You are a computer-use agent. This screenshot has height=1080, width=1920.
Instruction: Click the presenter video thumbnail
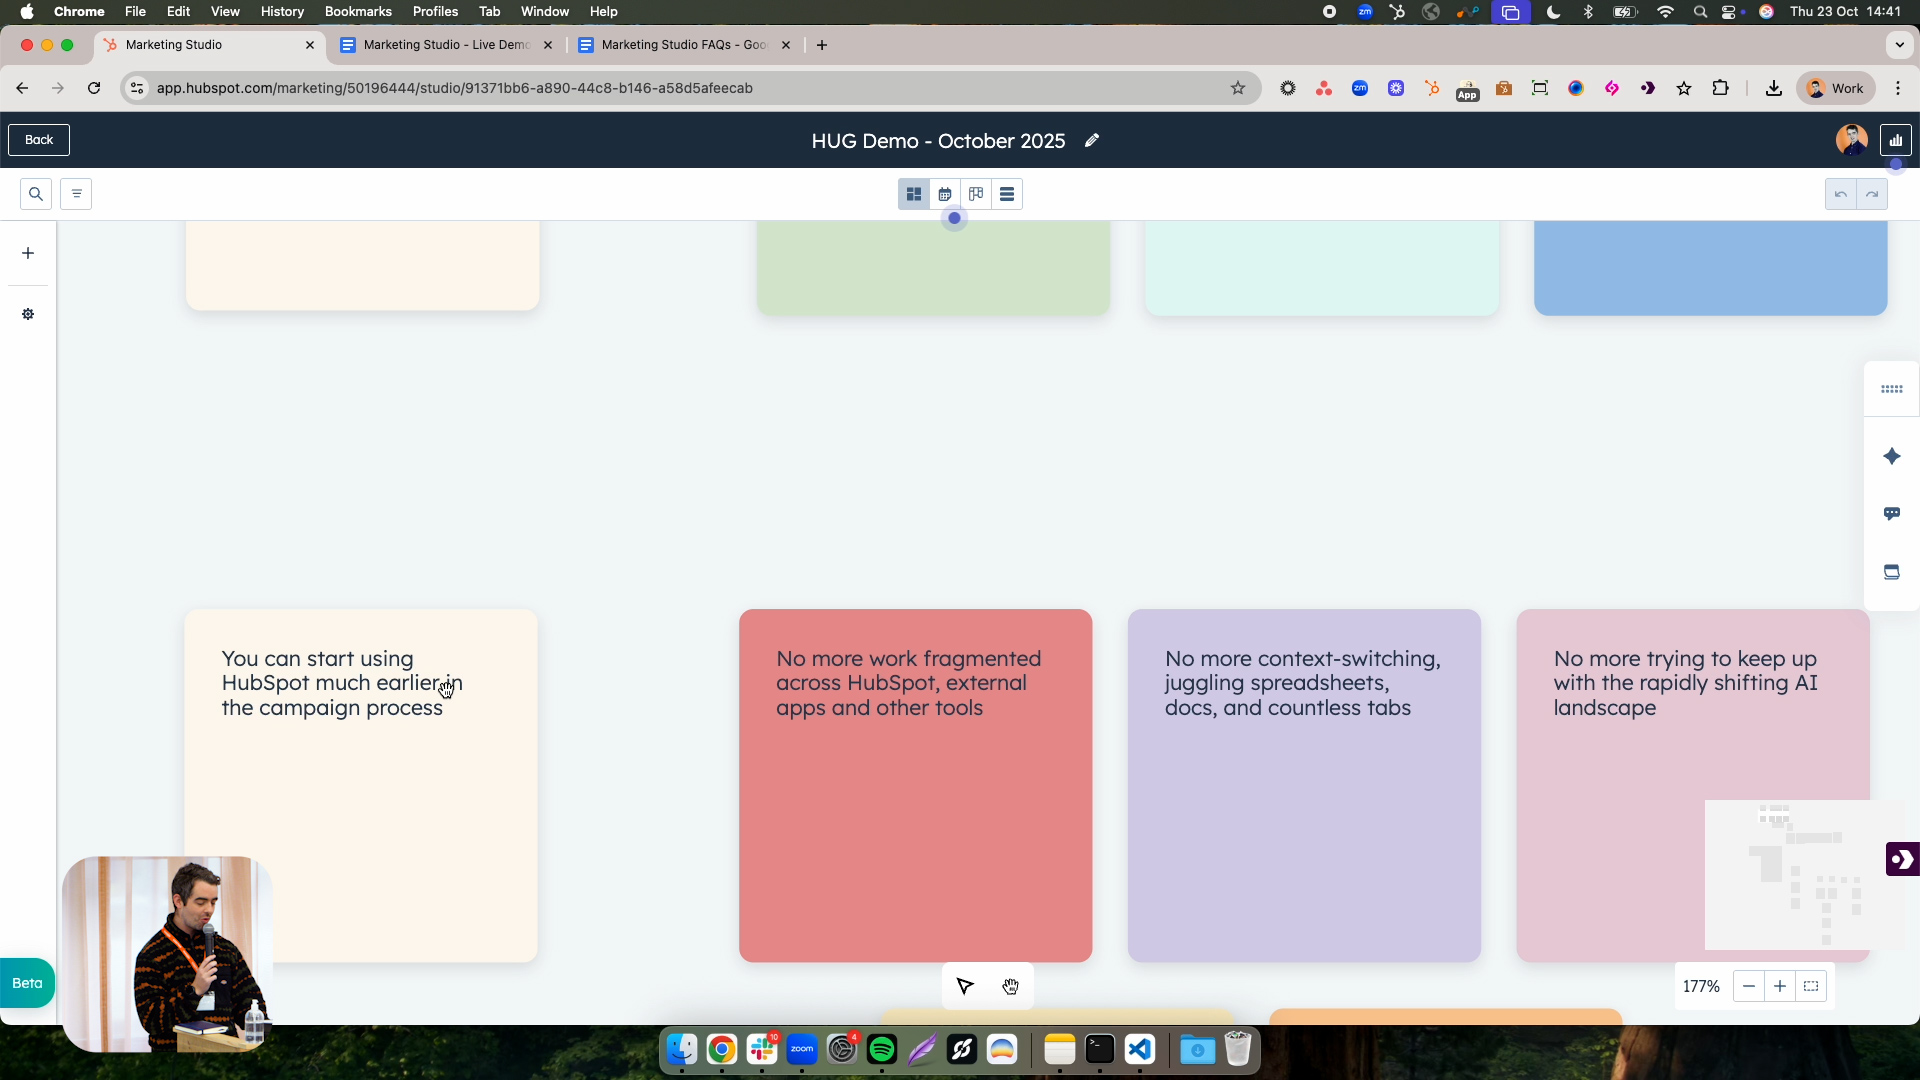(166, 954)
